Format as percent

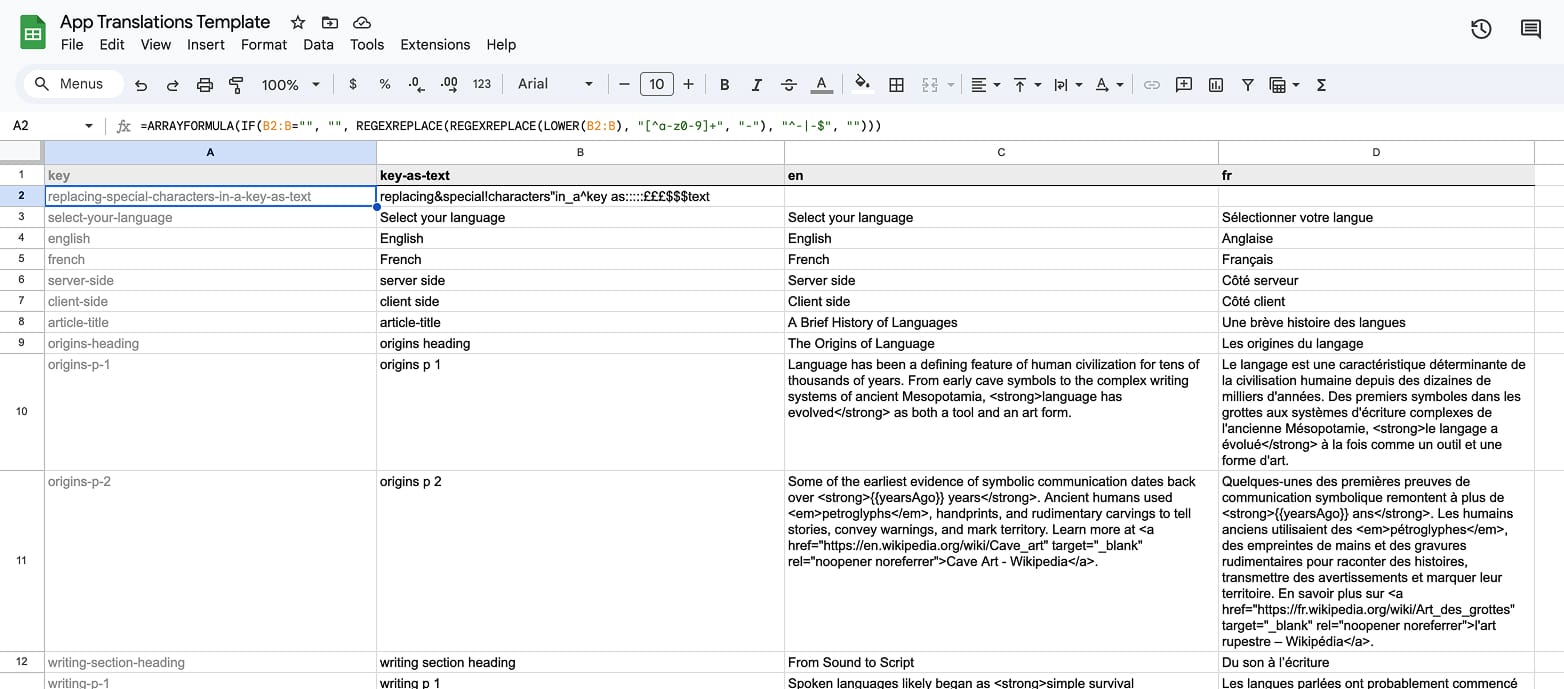tap(385, 85)
